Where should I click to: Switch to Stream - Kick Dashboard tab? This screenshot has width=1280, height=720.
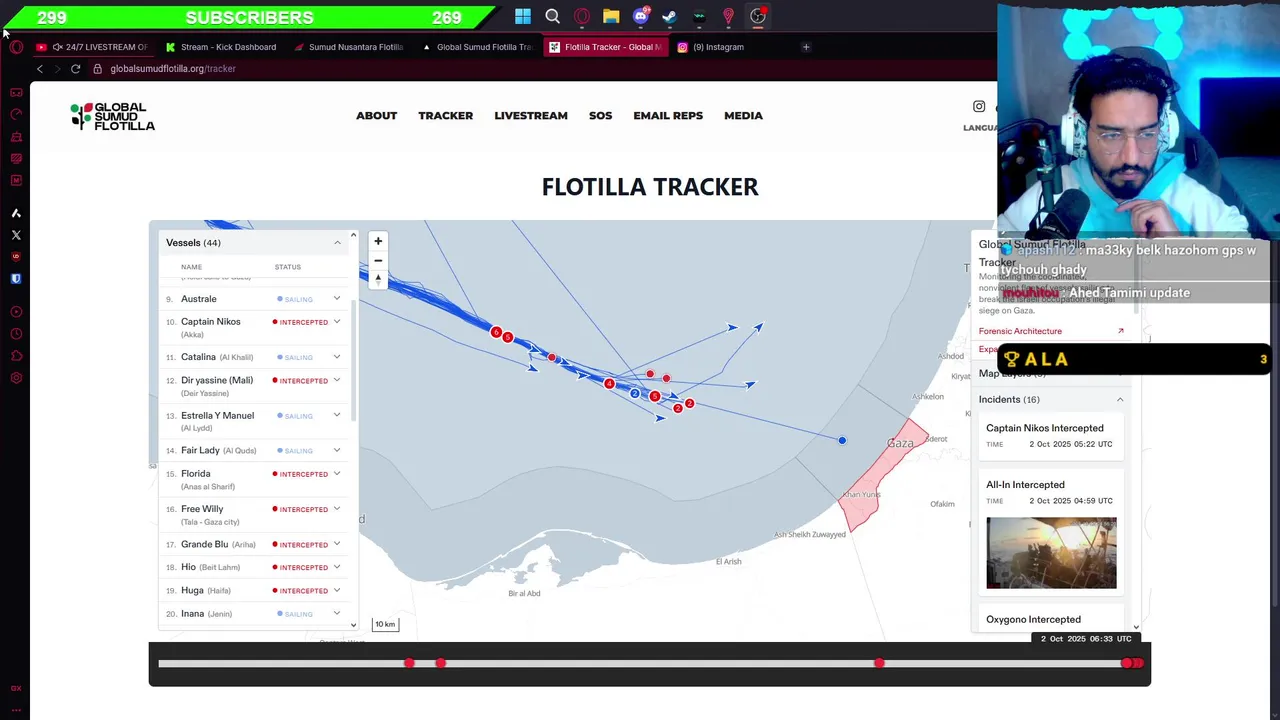coord(221,47)
